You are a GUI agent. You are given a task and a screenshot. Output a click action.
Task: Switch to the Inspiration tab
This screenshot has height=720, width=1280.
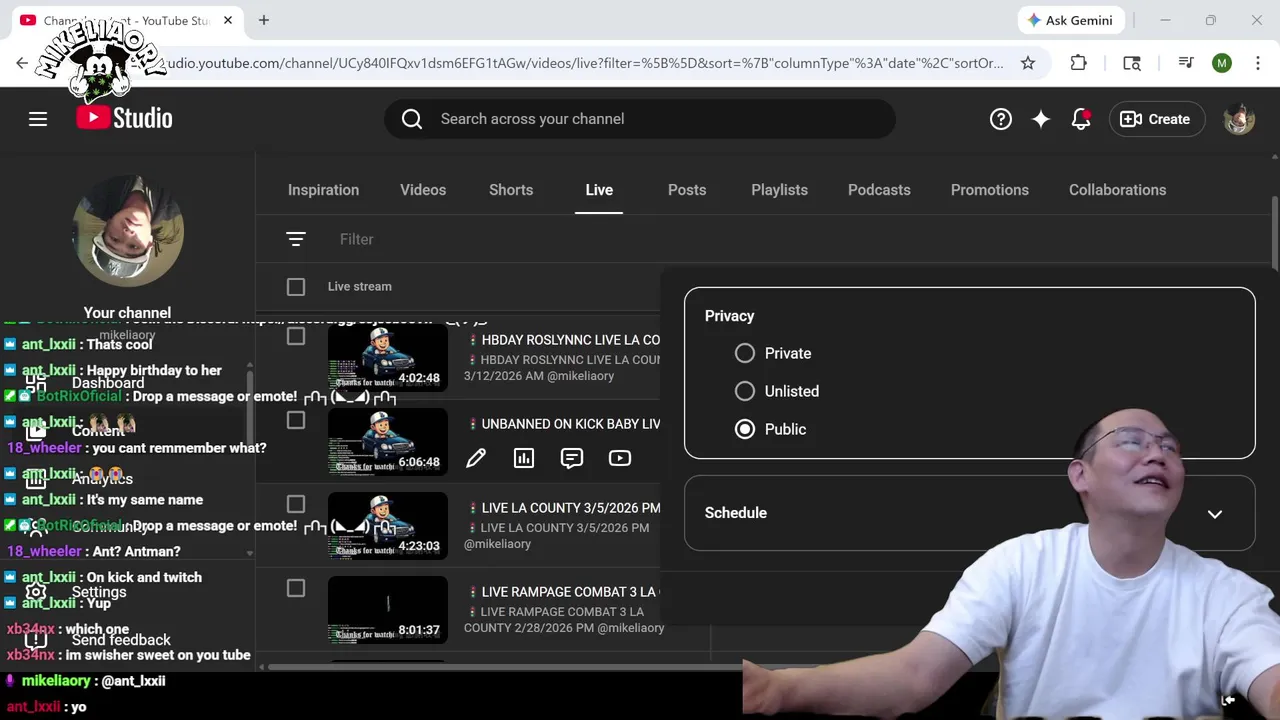323,190
